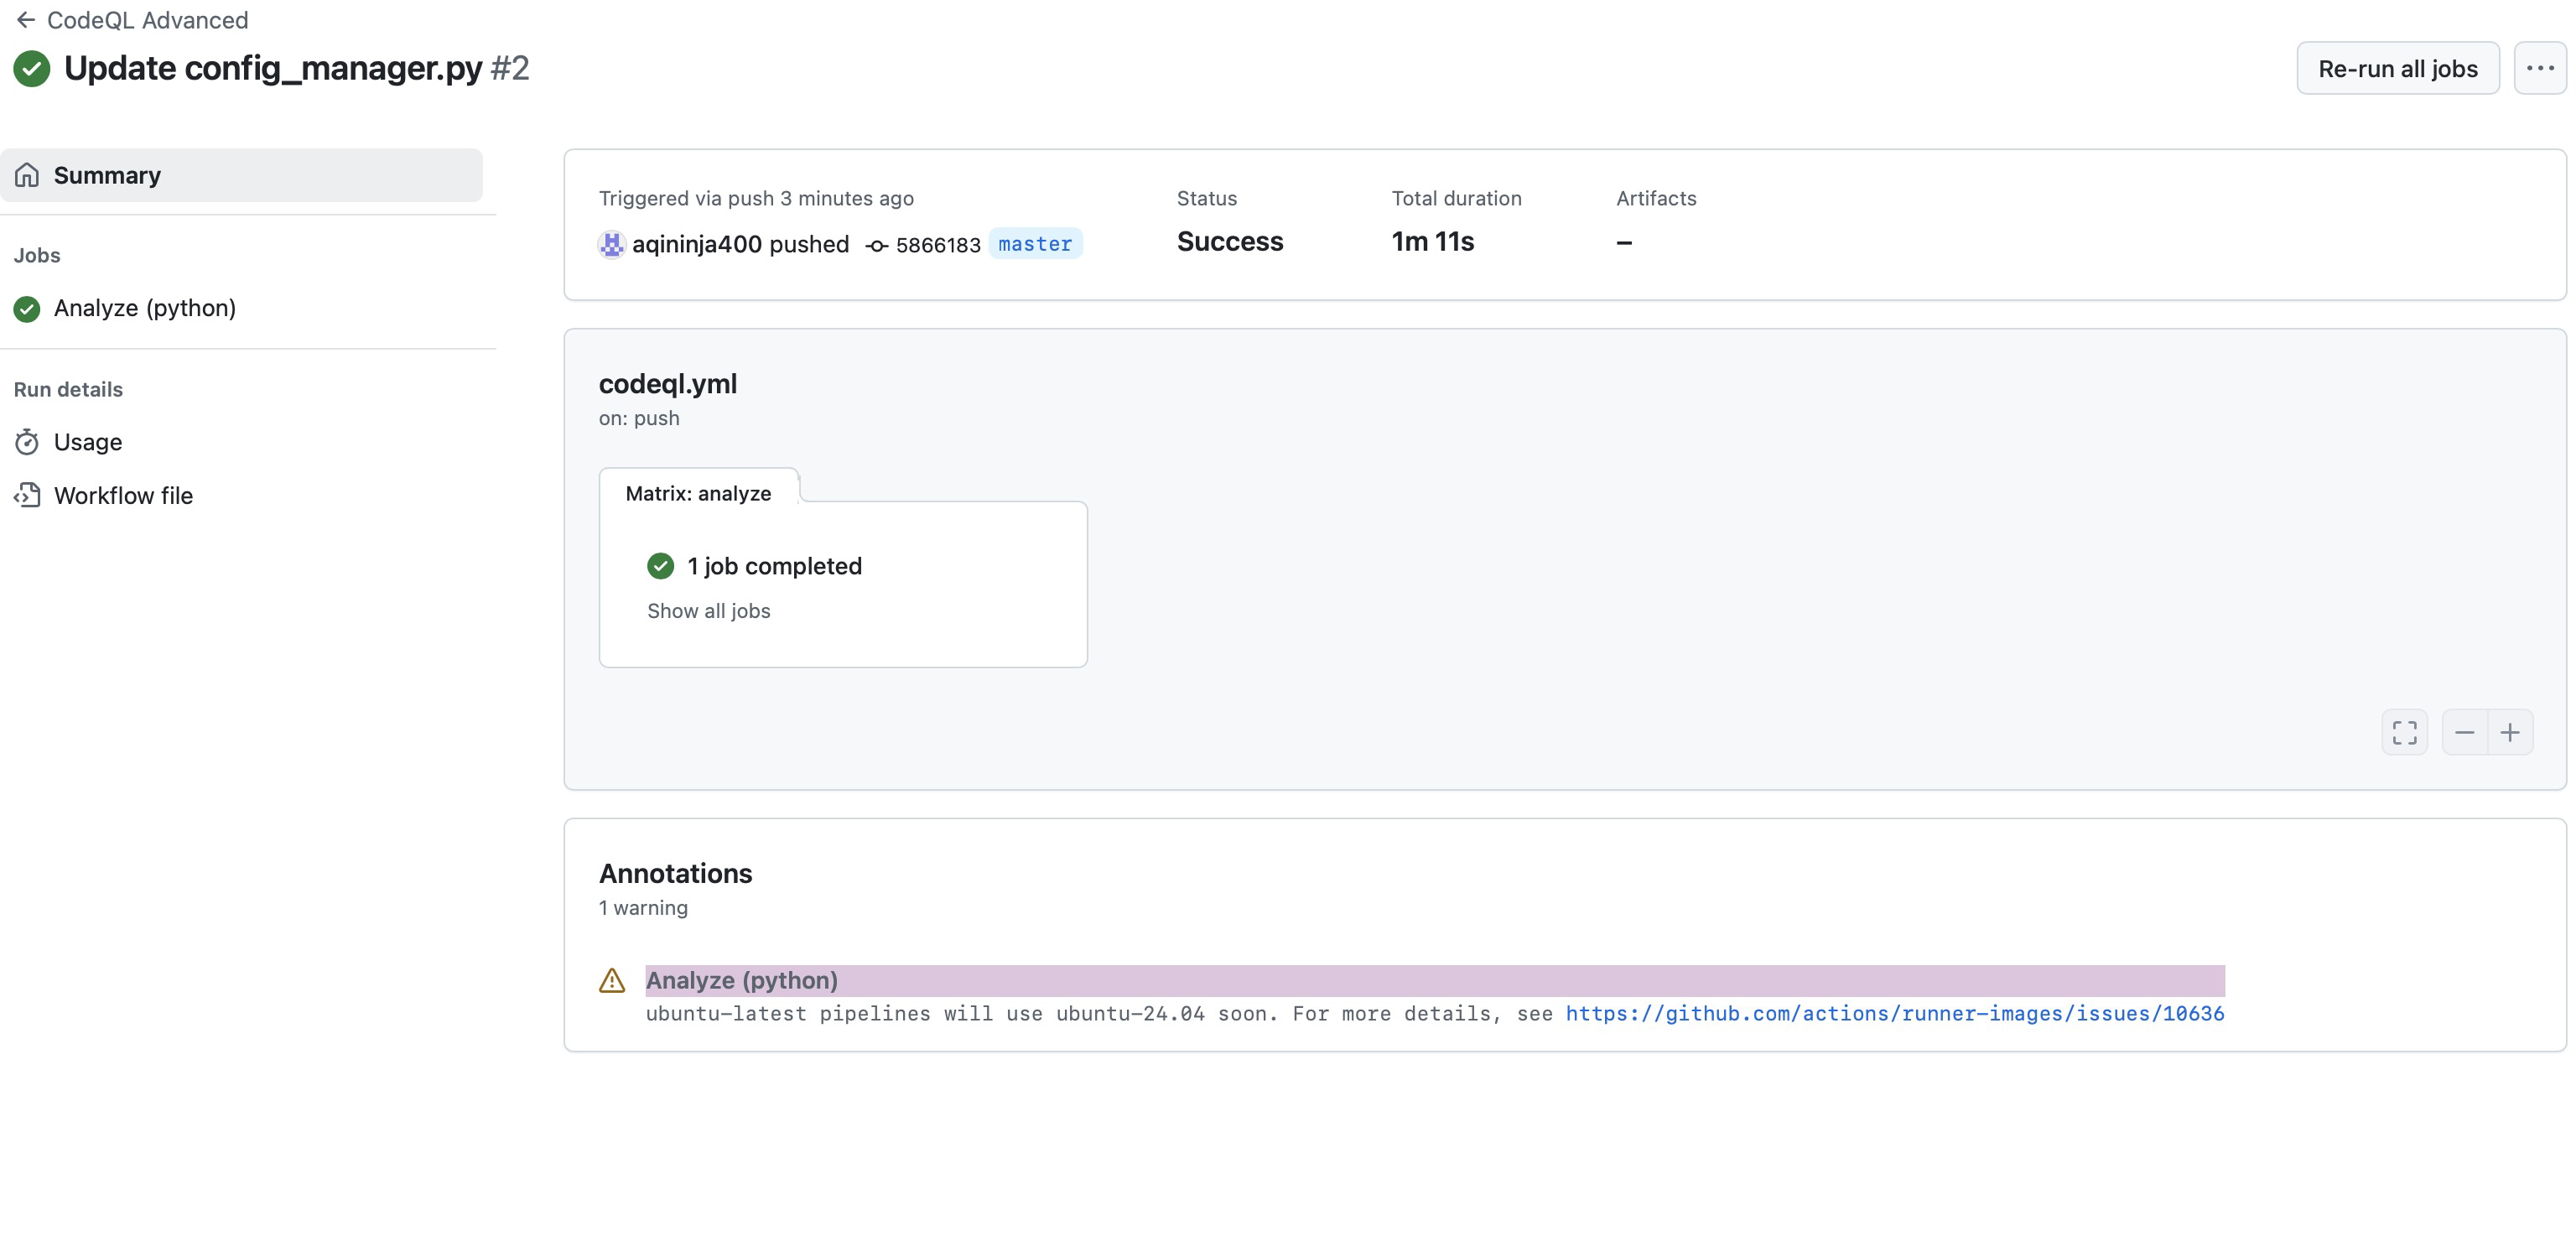The image size is (2576, 1236).
Task: Open the Analyze (python) job in sidebar
Action: click(x=145, y=308)
